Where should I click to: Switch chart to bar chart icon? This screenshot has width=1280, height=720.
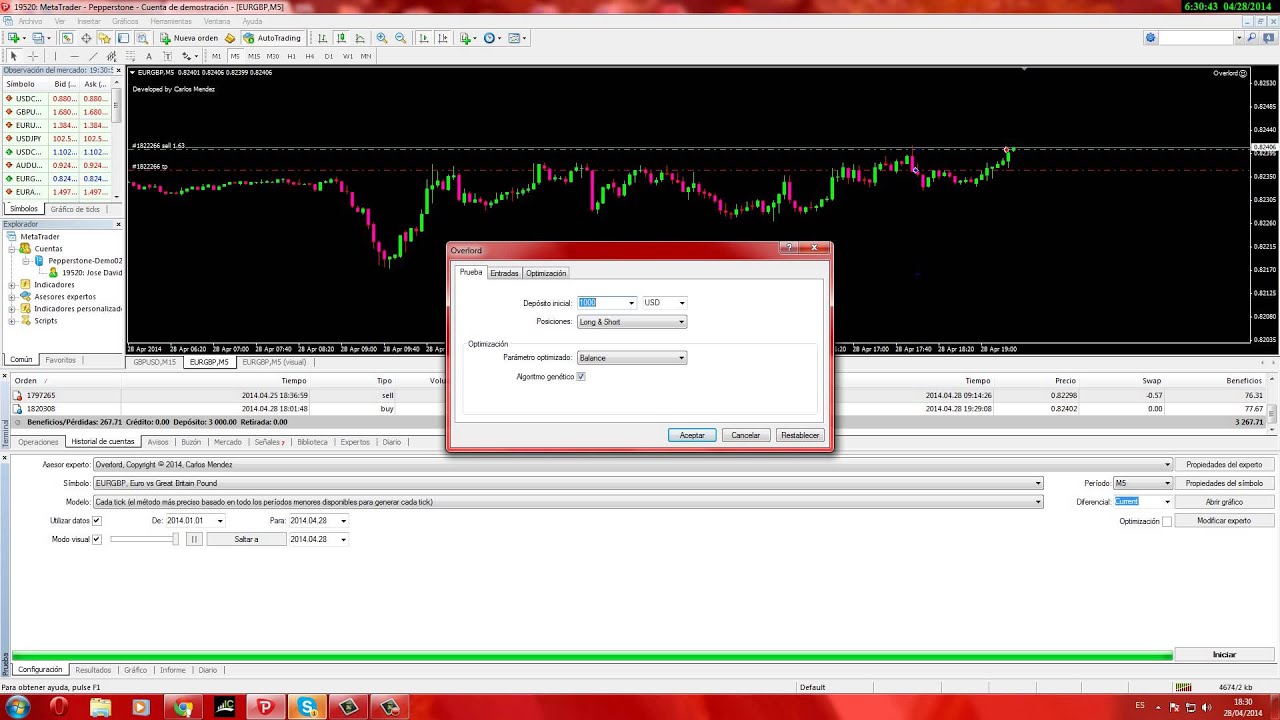click(x=322, y=38)
